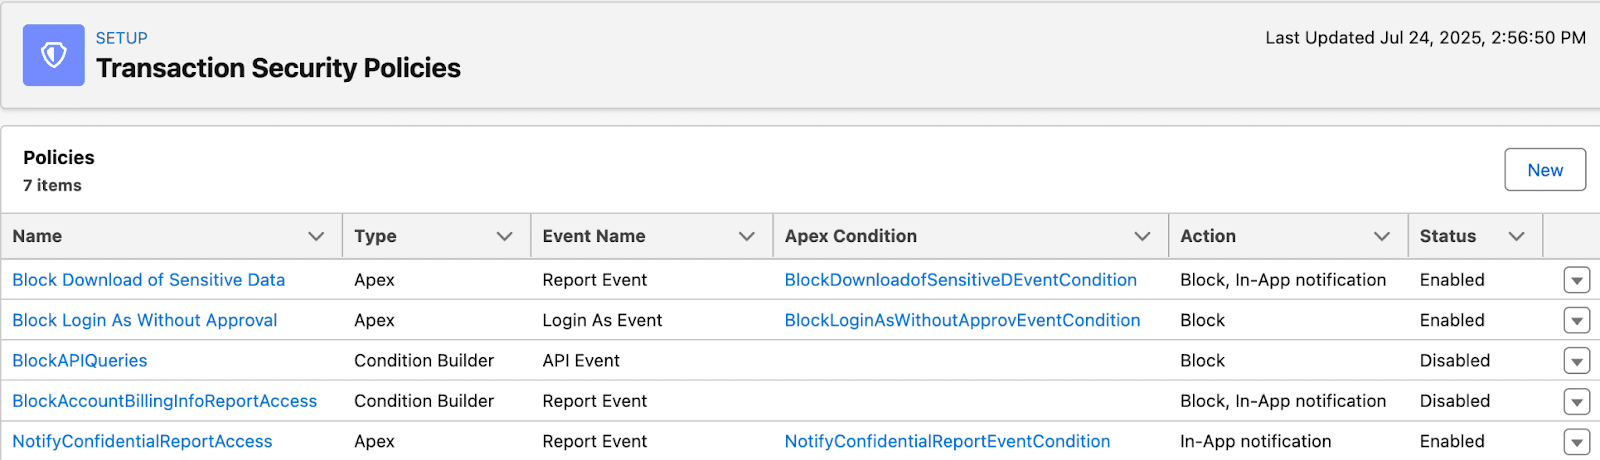Show actions for BlockAccountBillingInfoReportAccess row

1576,402
